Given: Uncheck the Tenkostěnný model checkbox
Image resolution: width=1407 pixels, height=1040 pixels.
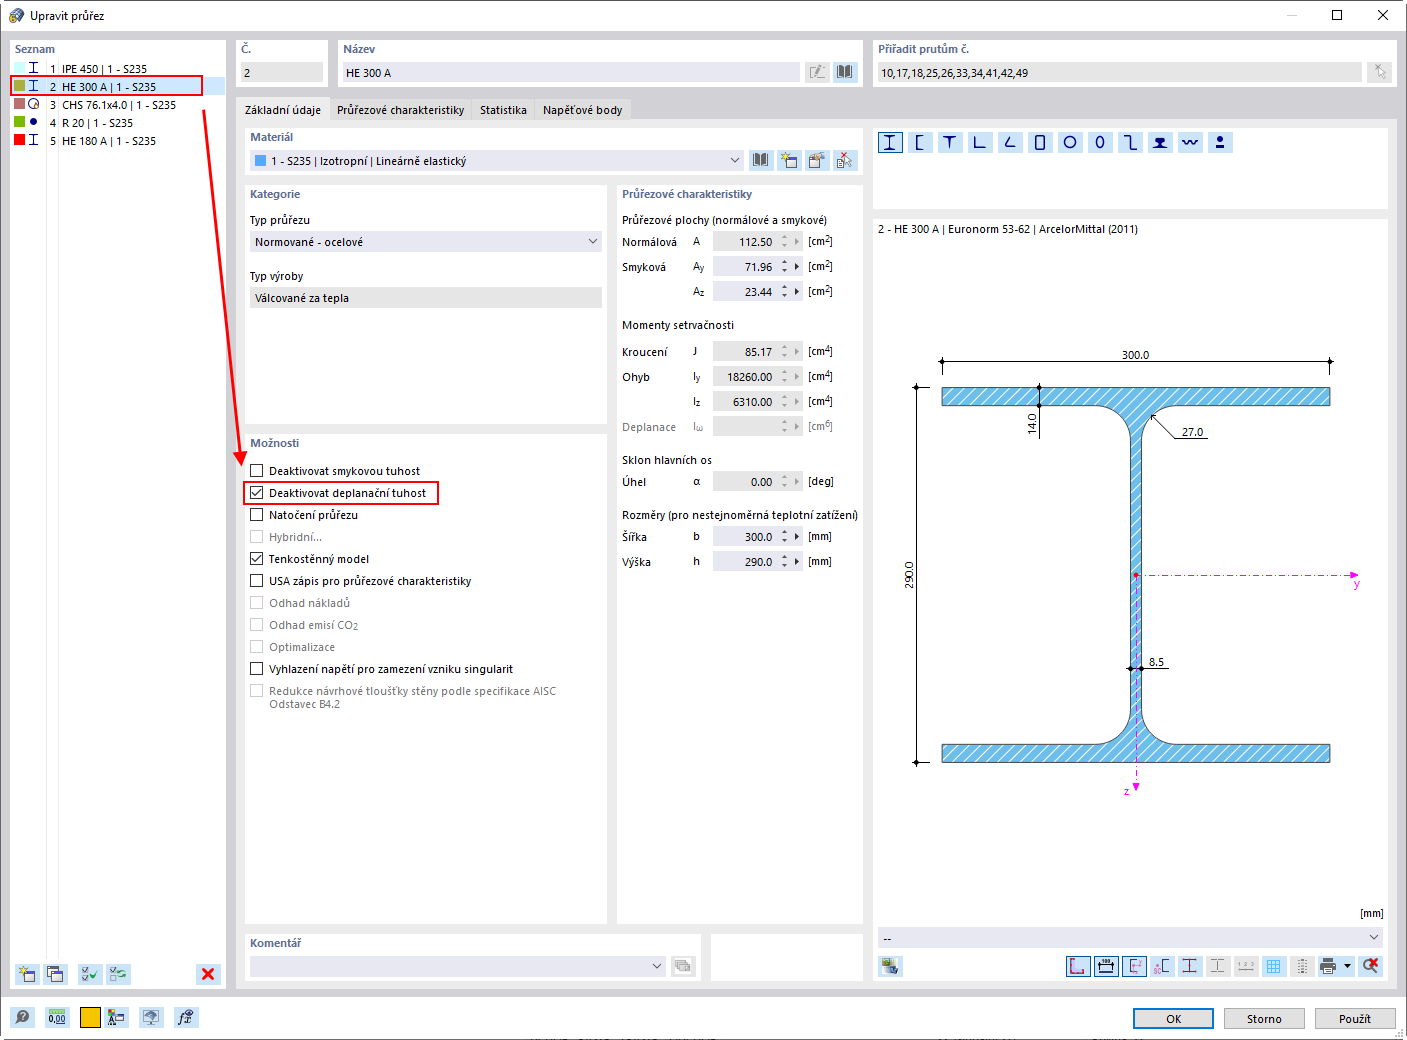Looking at the screenshot, I should point(257,559).
